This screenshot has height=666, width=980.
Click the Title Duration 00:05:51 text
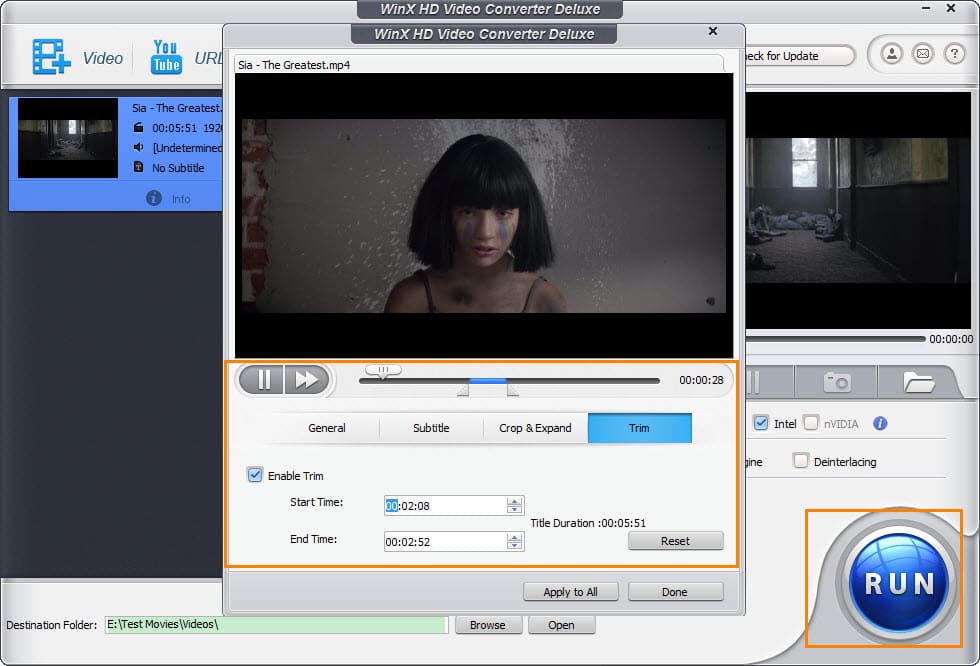pos(588,523)
